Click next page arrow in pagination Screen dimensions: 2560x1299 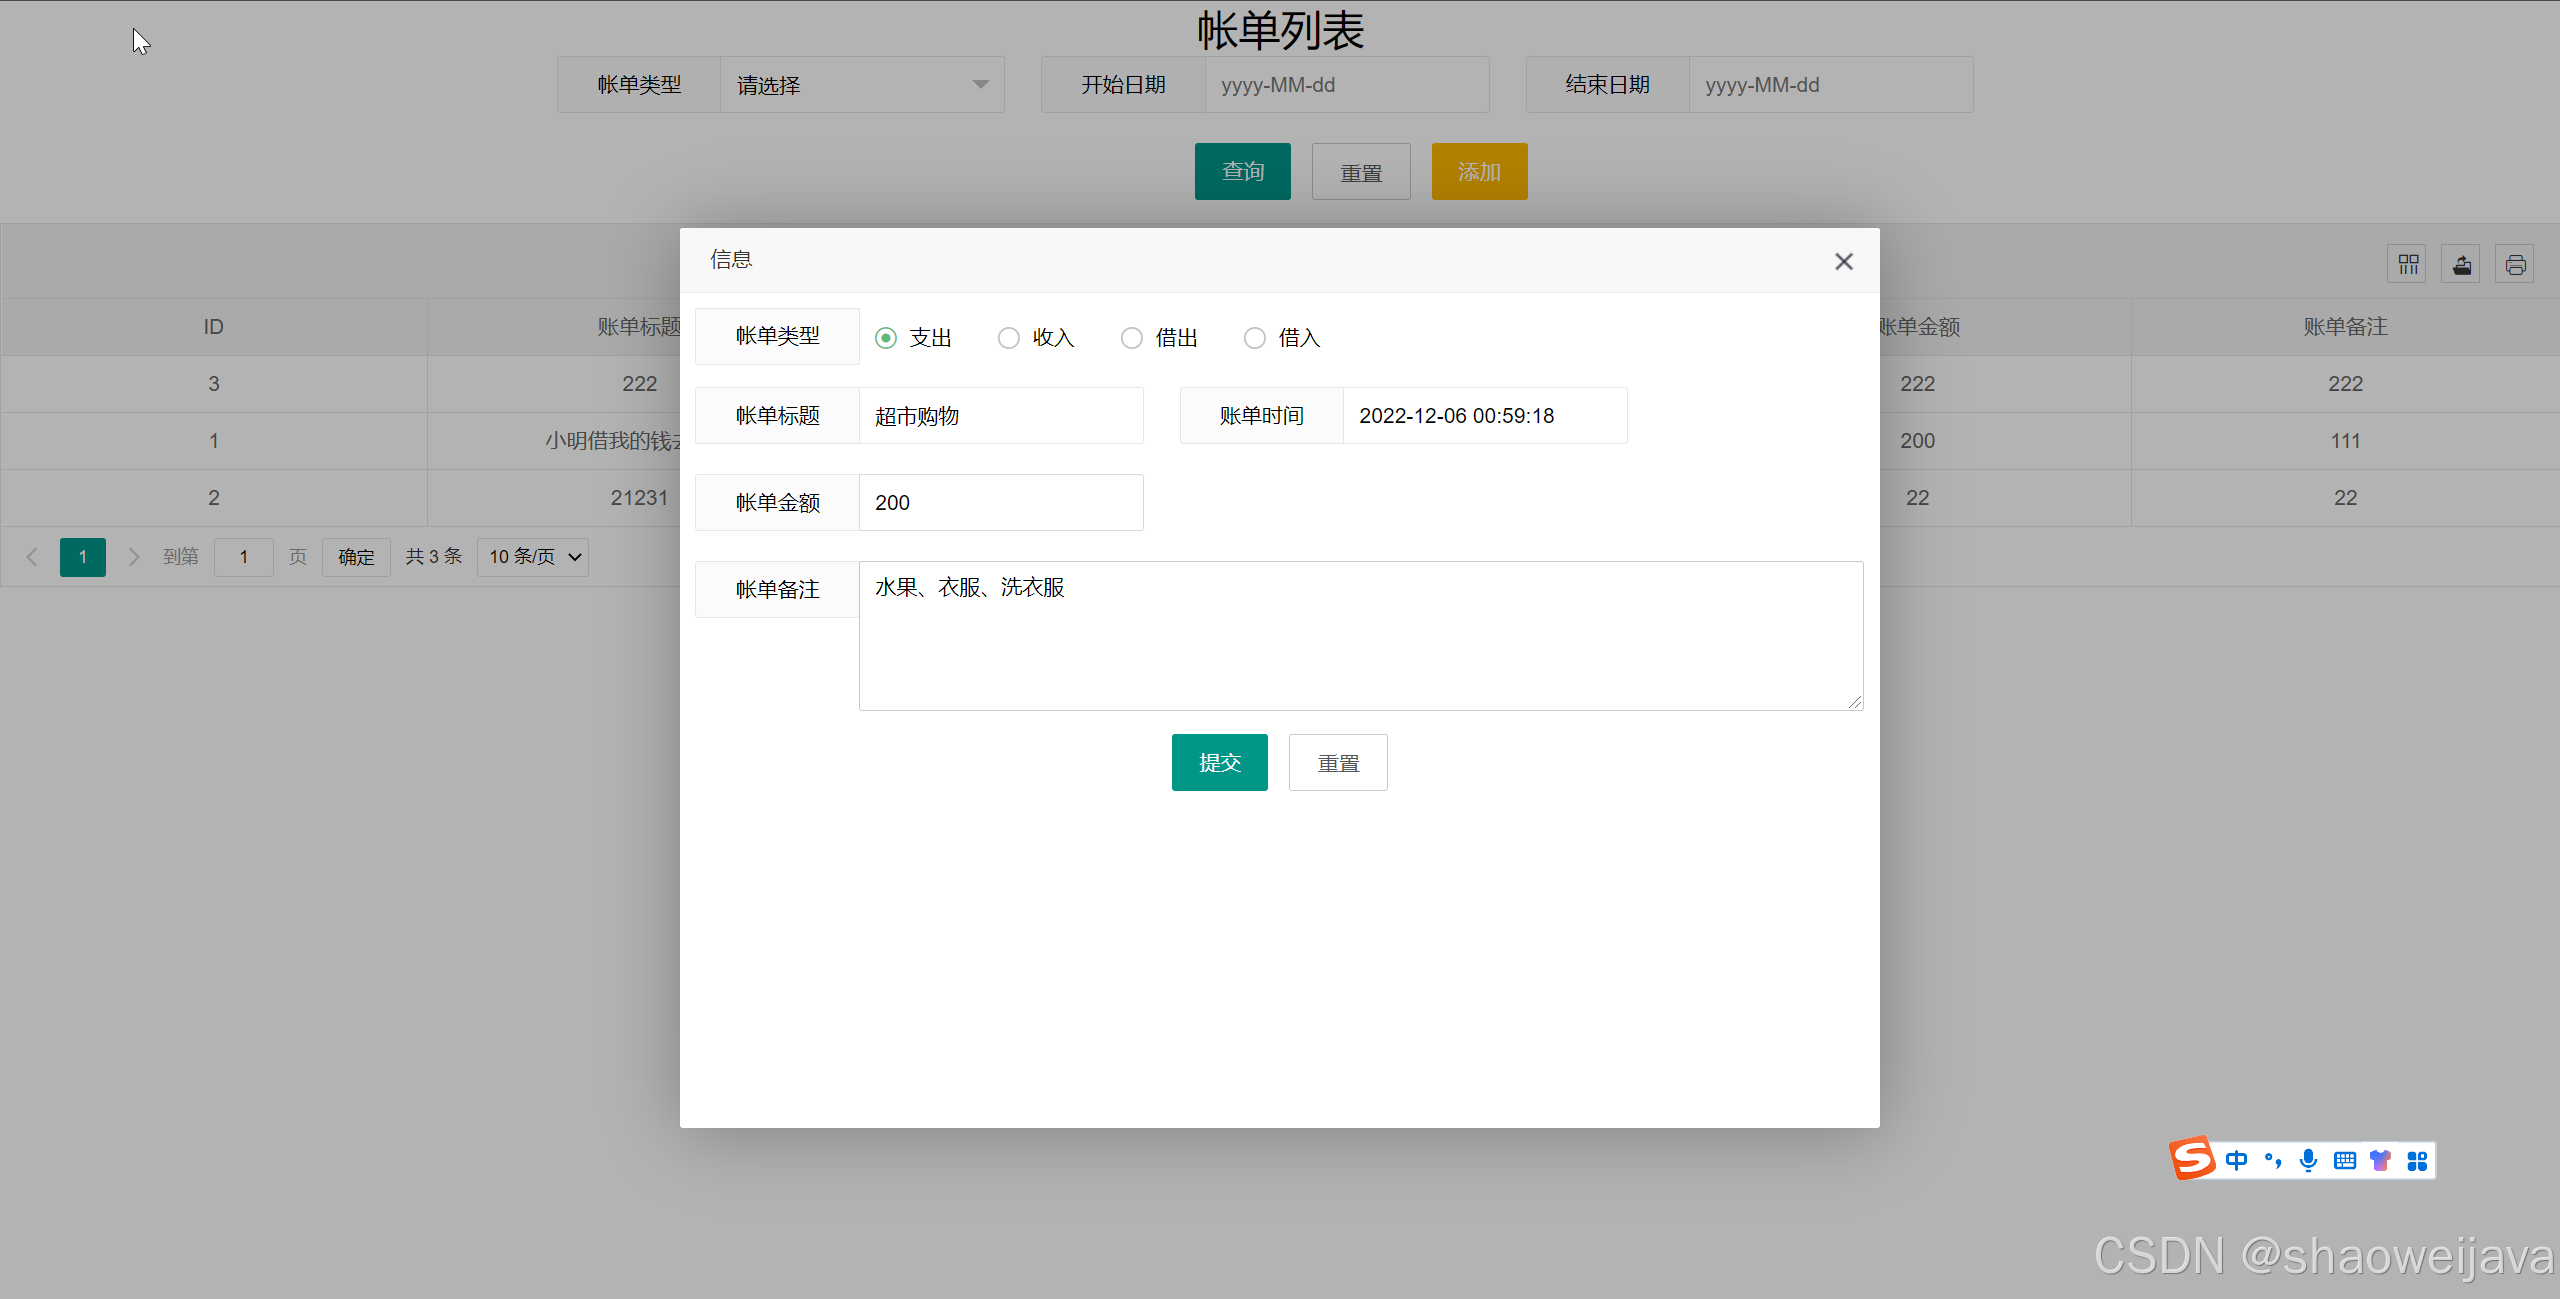click(x=134, y=557)
